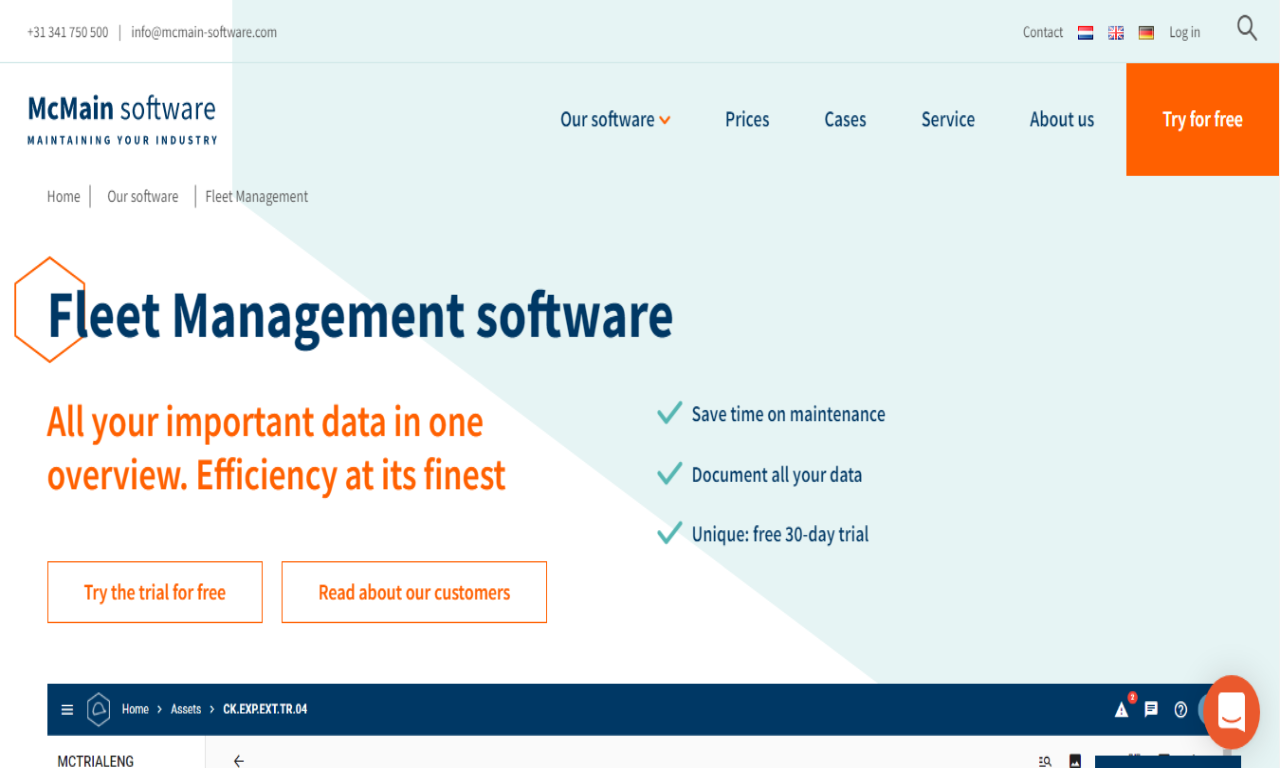Click the text Unique: free 30-day trial
The height and width of the screenshot is (768, 1280).
(x=780, y=534)
